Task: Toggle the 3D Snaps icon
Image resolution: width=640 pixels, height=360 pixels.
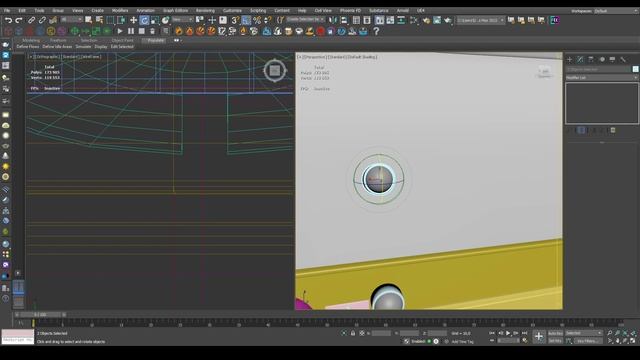Action: point(235,20)
